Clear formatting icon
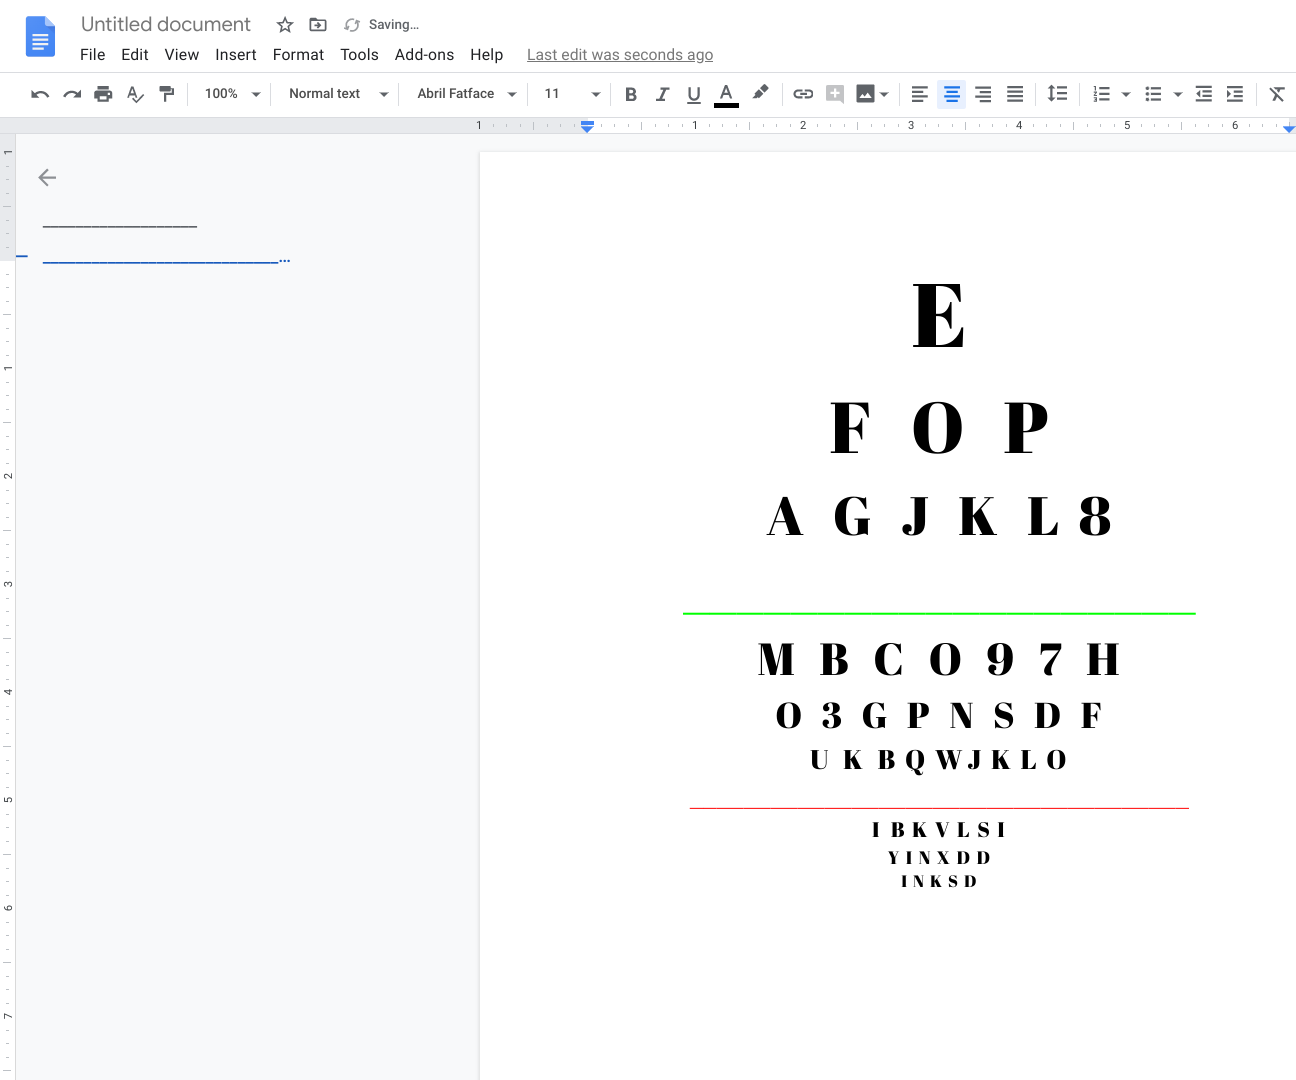The width and height of the screenshot is (1296, 1080). coord(1277,94)
